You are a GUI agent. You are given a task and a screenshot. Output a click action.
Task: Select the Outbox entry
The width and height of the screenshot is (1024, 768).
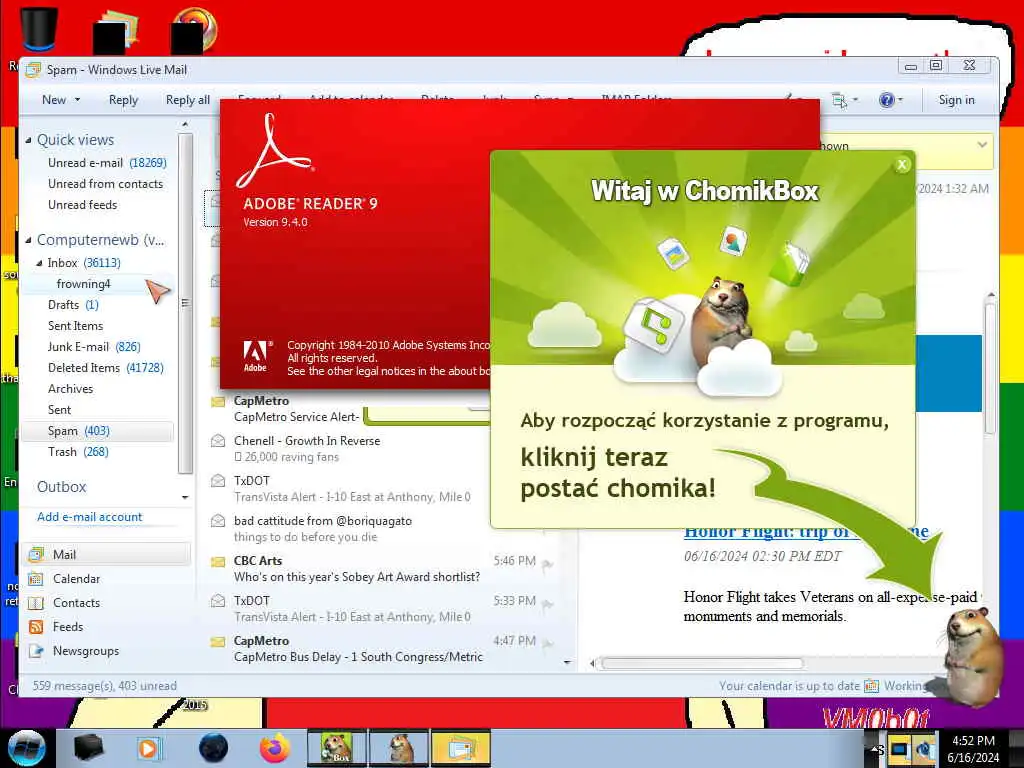pyautogui.click(x=61, y=487)
